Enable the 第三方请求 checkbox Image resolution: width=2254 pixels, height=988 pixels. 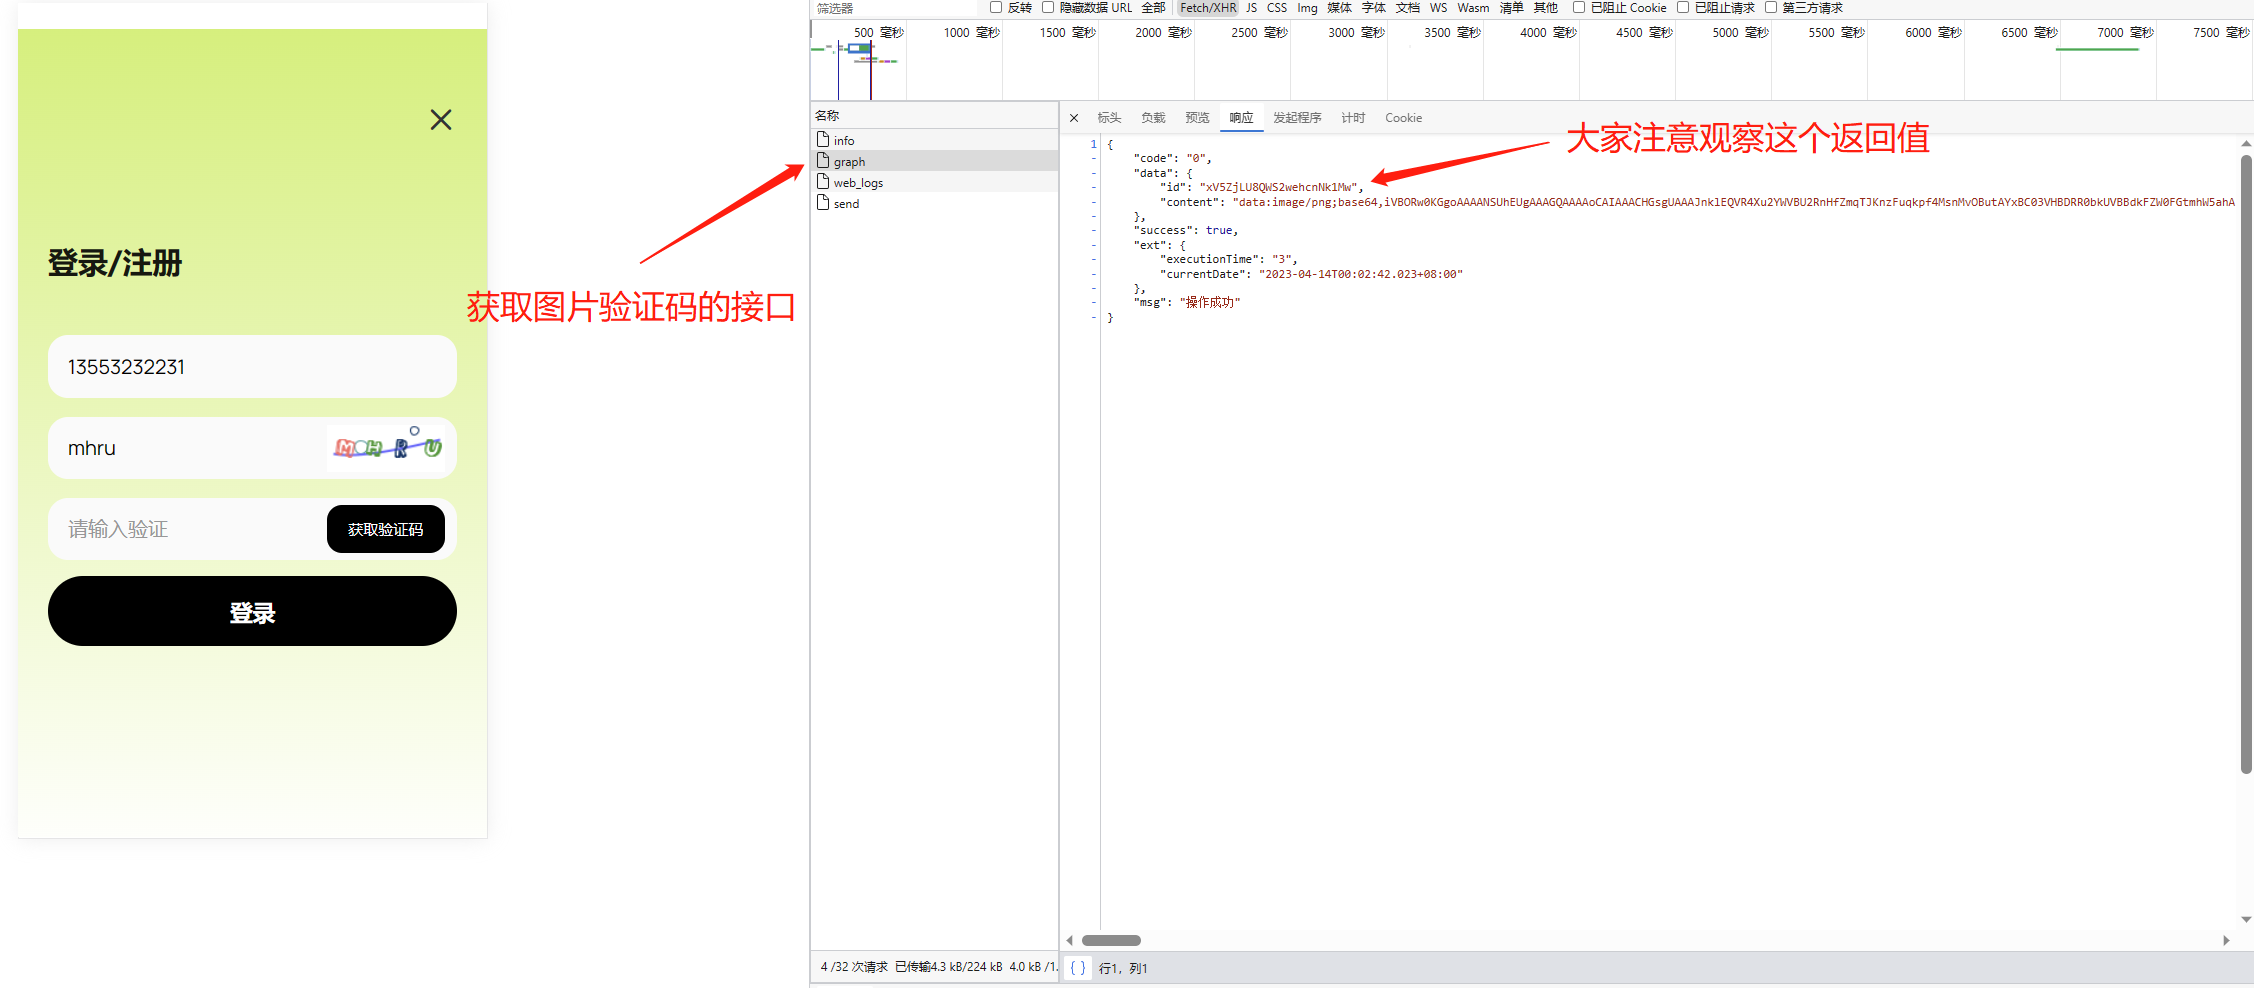(1771, 7)
